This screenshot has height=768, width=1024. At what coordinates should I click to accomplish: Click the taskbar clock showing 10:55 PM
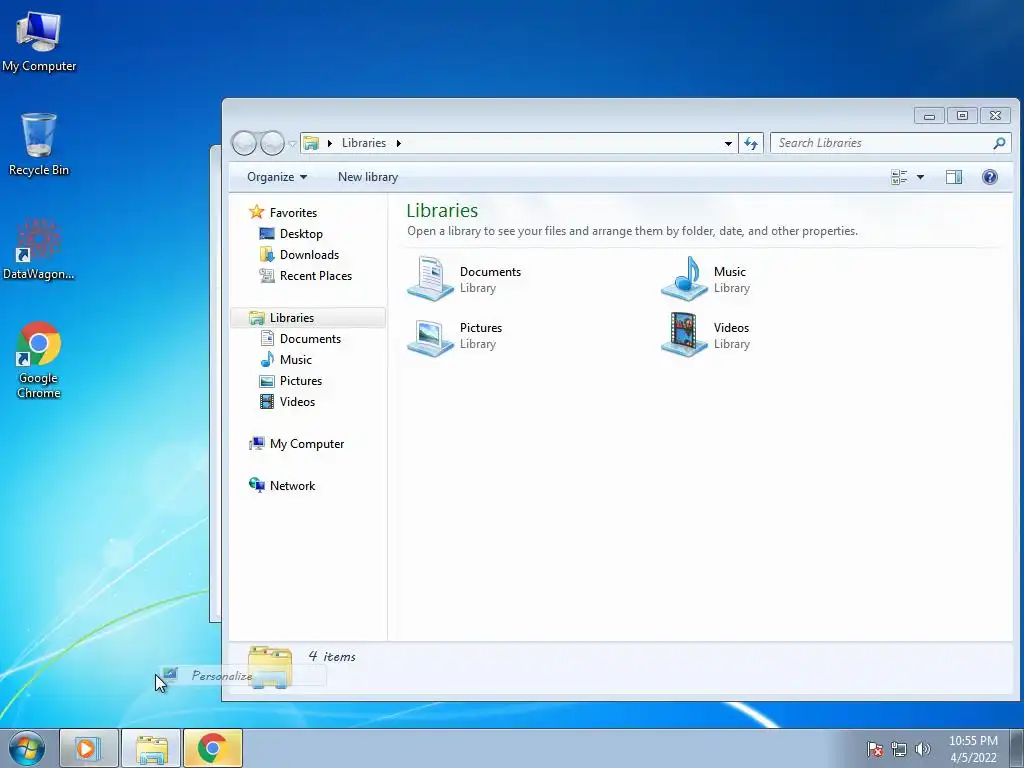(973, 749)
